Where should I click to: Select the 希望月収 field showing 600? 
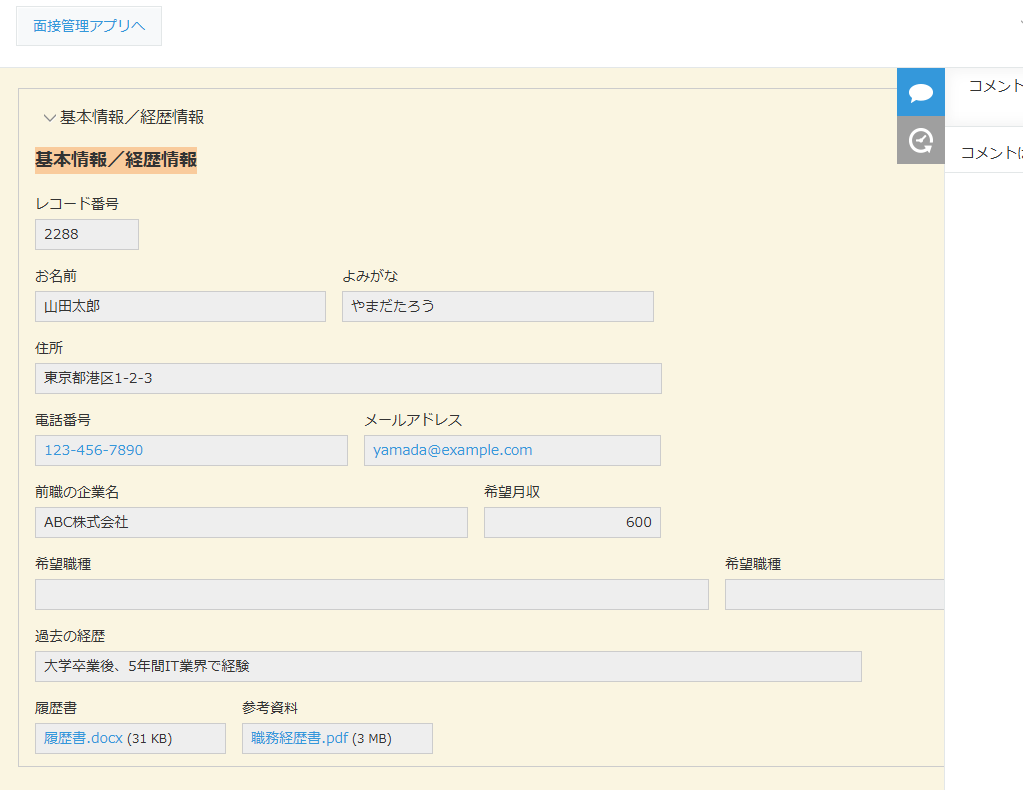point(571,522)
